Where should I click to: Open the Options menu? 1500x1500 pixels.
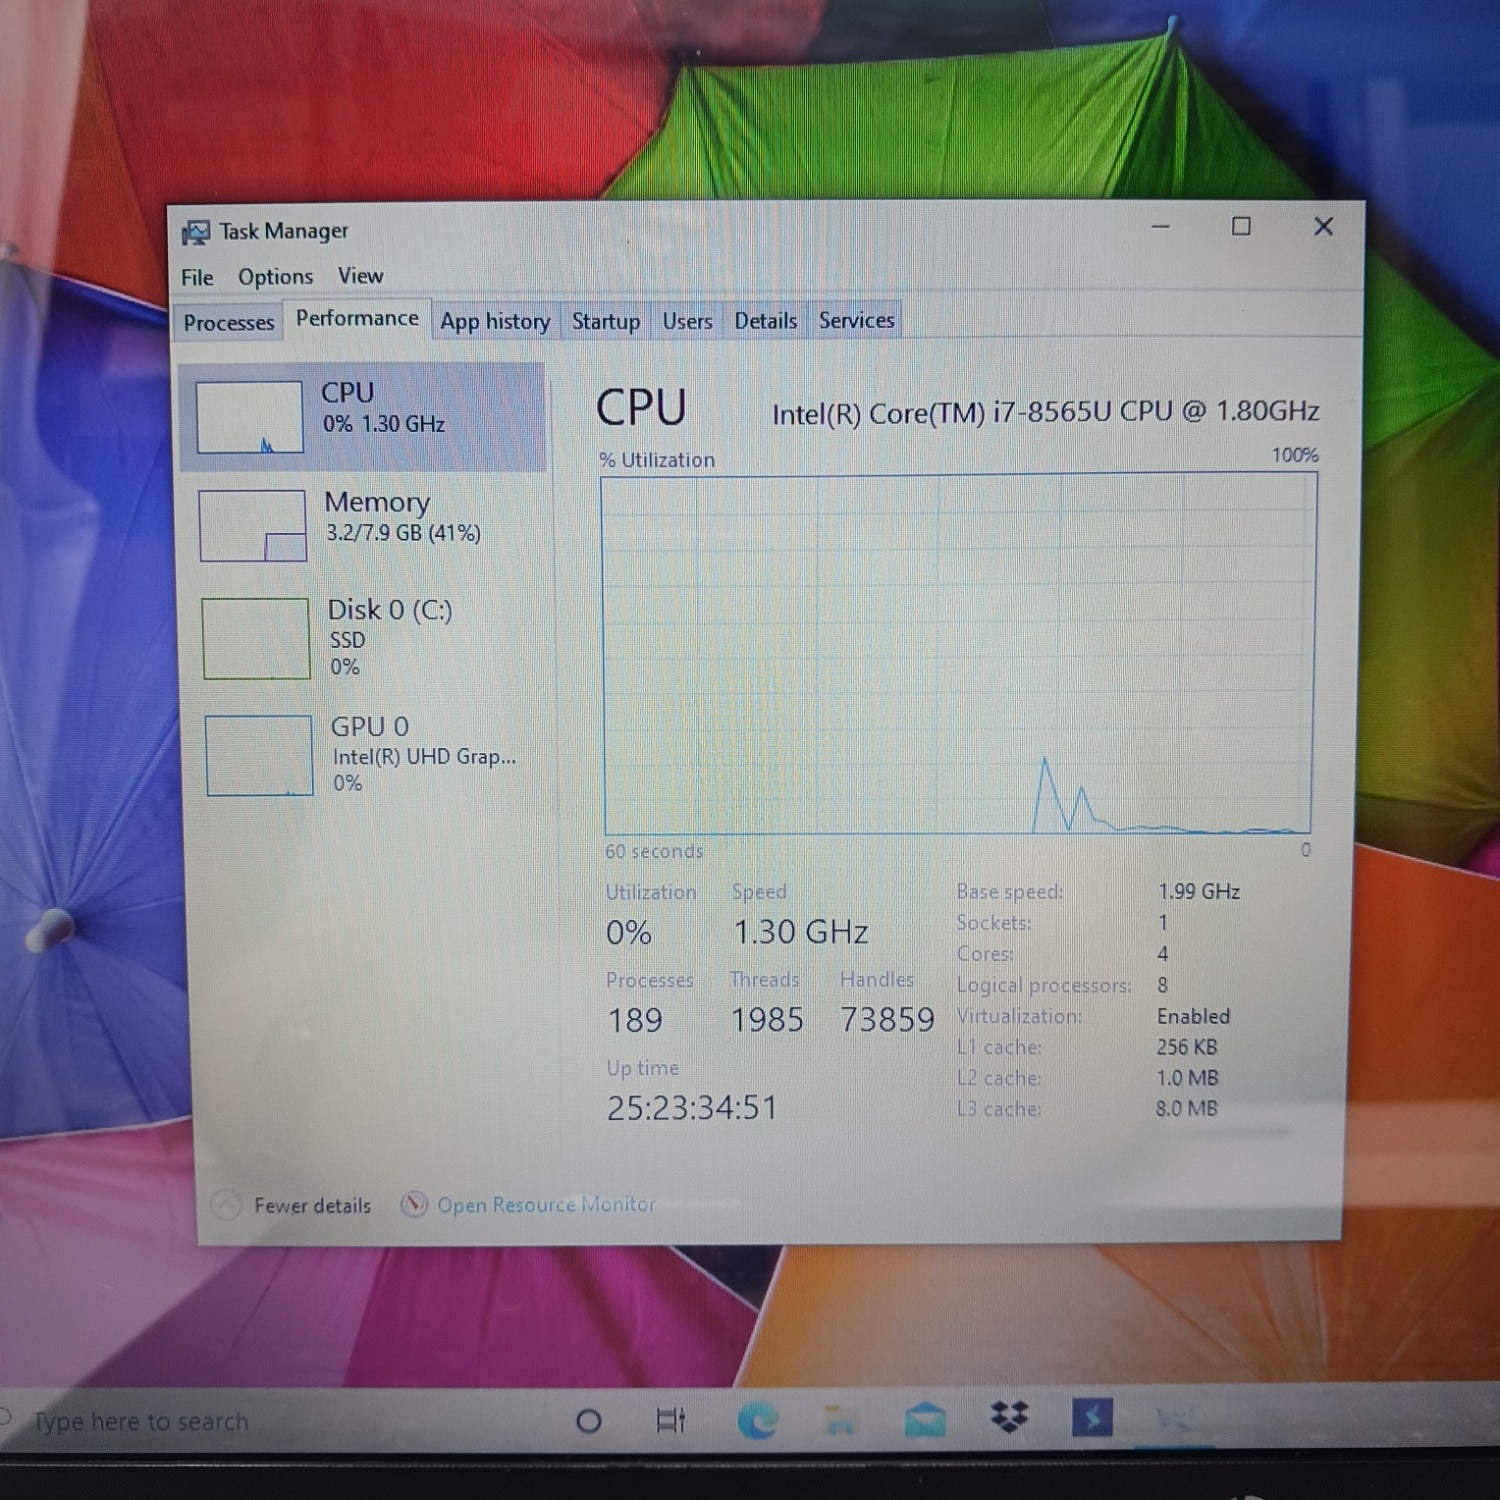[275, 277]
